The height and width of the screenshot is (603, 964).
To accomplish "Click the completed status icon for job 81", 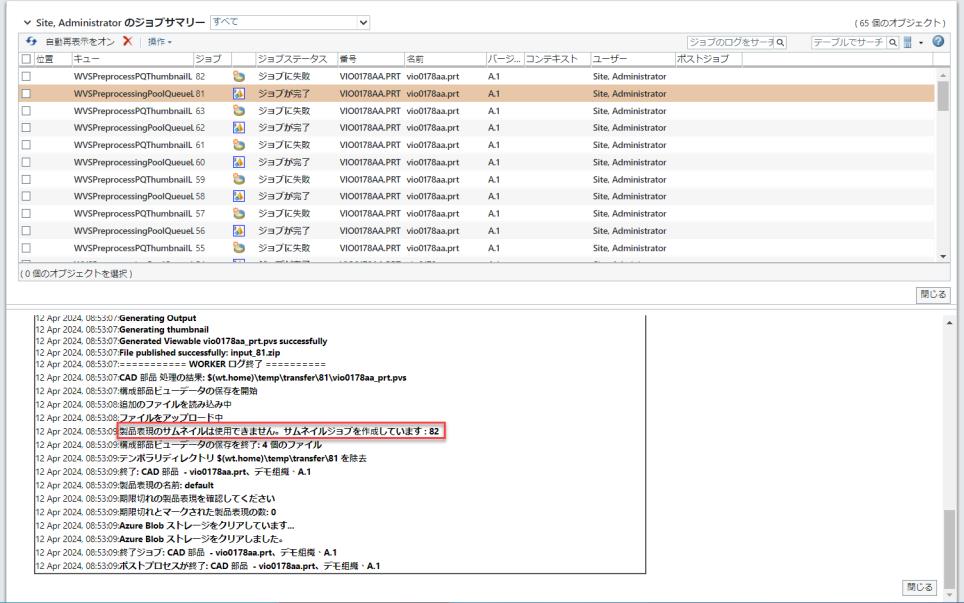I will [239, 93].
